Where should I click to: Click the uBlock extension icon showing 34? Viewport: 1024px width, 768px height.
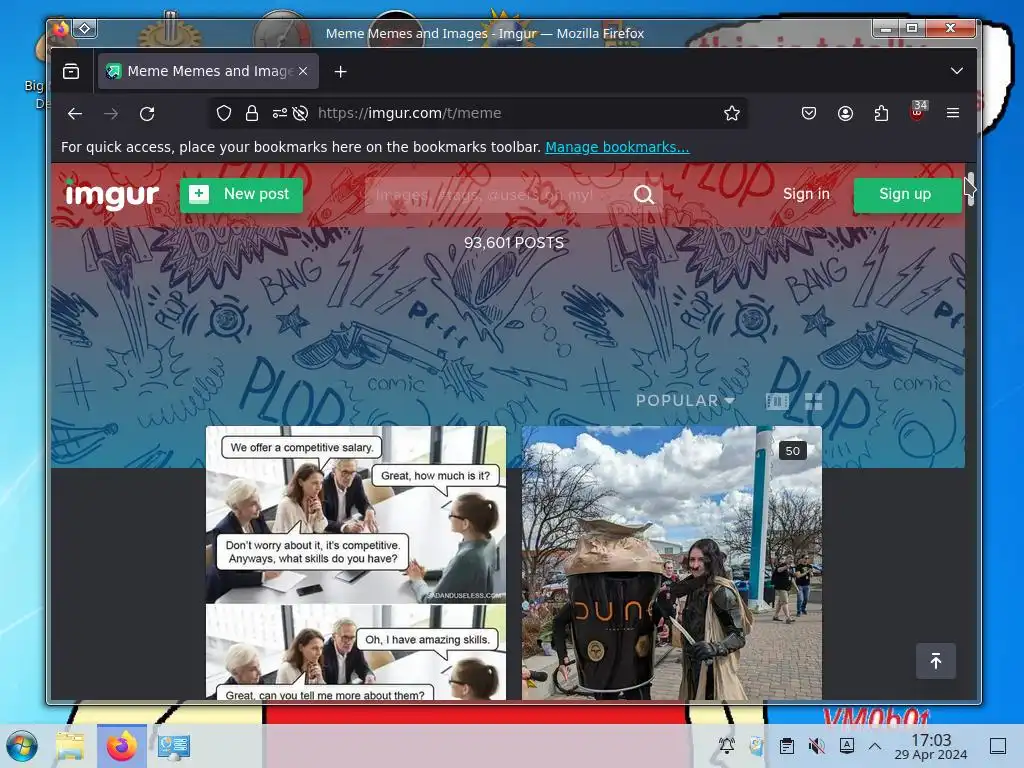(x=917, y=112)
